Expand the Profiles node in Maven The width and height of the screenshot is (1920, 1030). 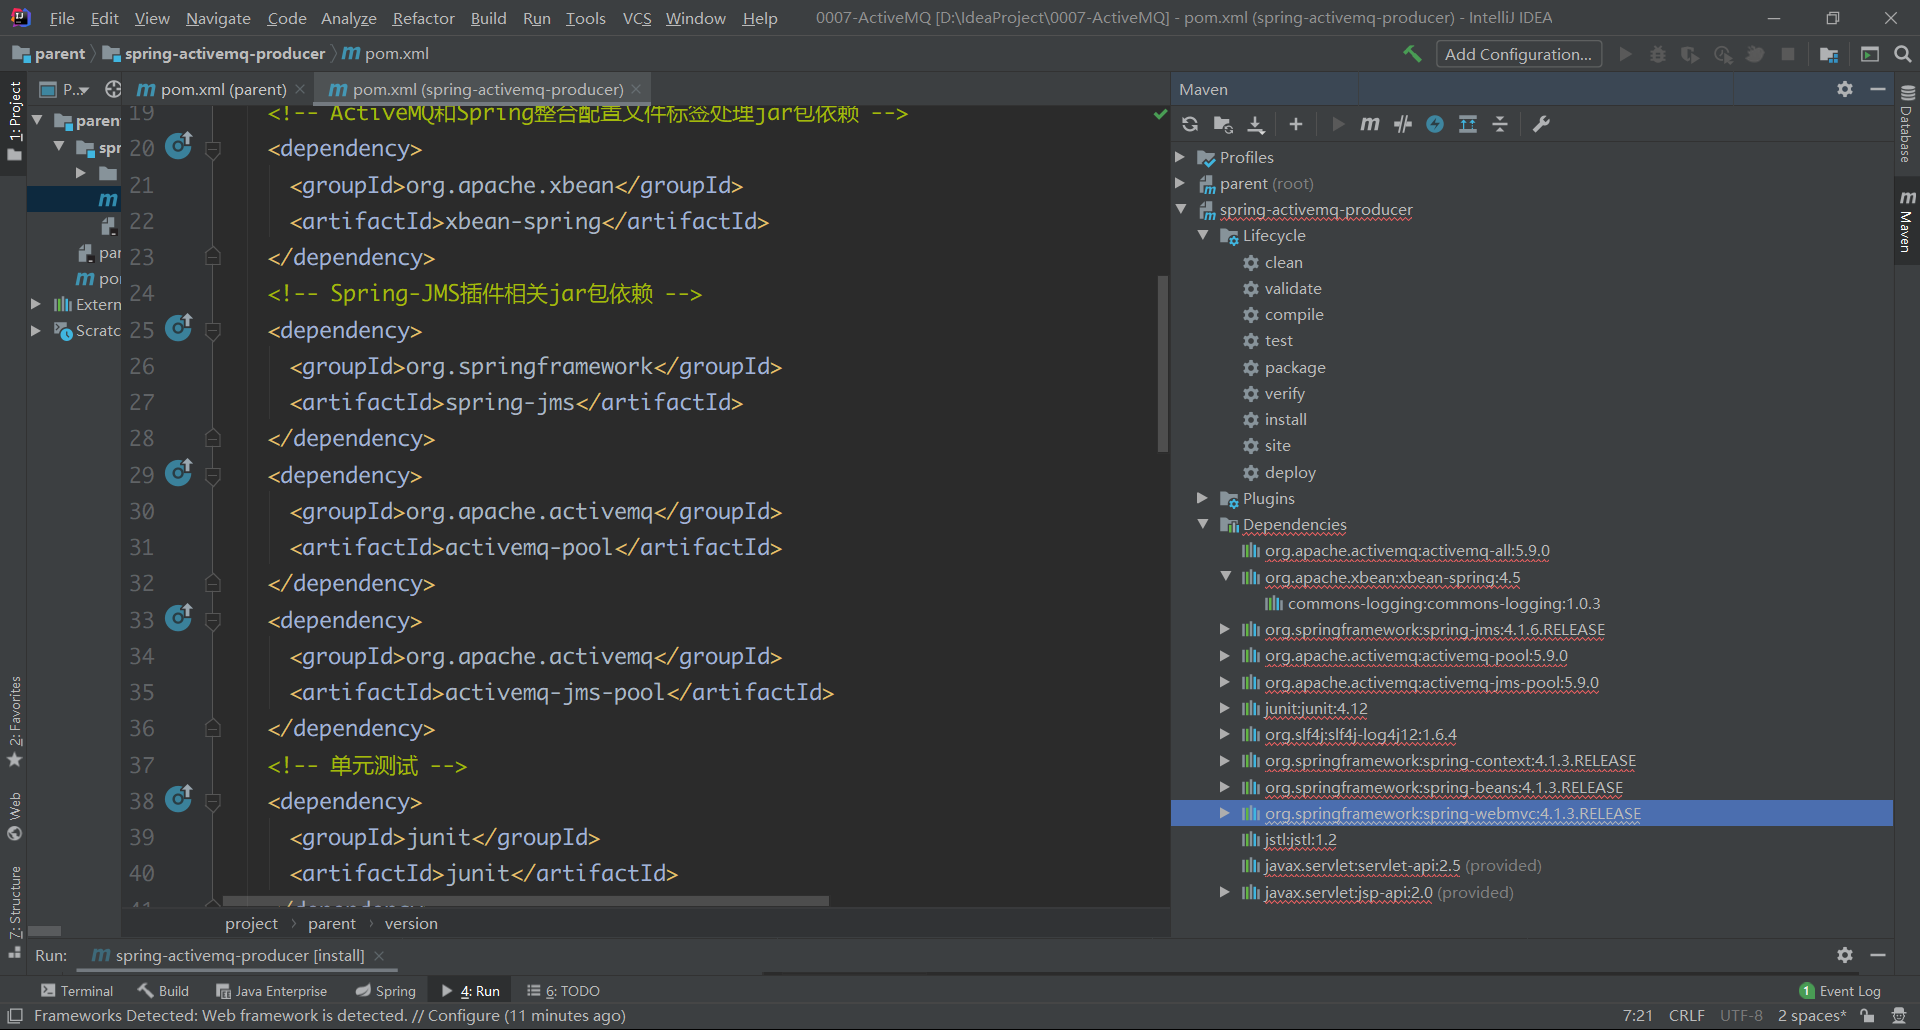[x=1180, y=157]
